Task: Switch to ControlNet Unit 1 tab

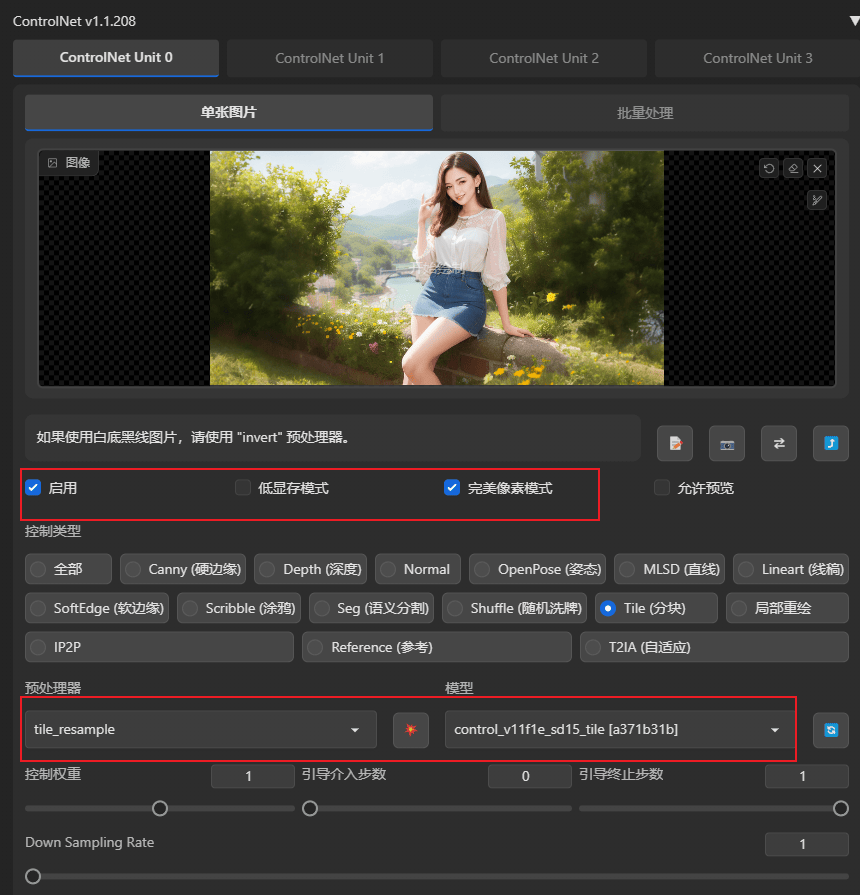Action: pyautogui.click(x=330, y=58)
